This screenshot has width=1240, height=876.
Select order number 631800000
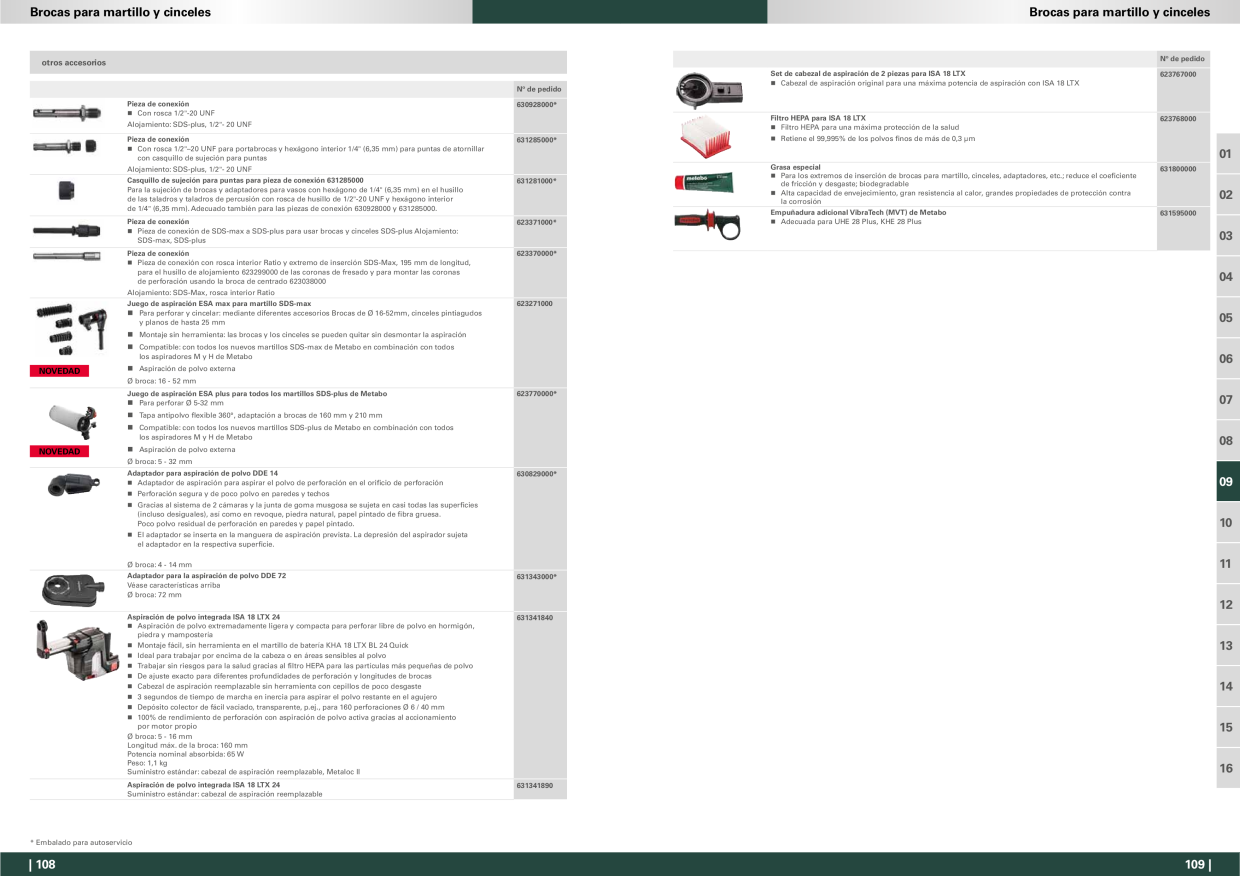[x=1178, y=168]
